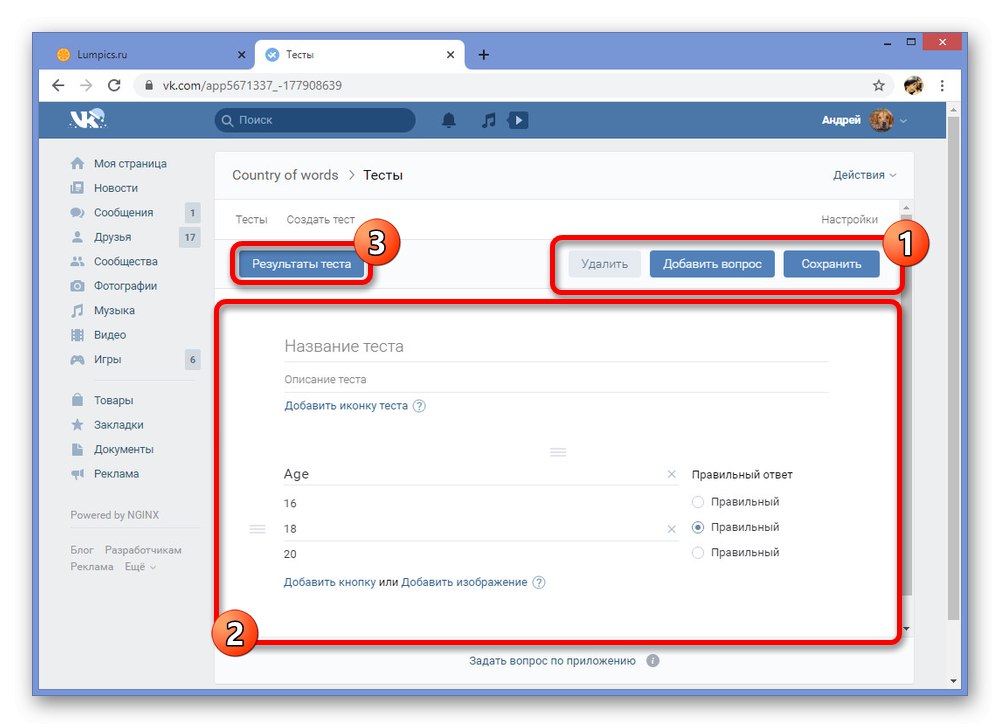Viewport: 1000px width, 728px height.
Task: Click info icon beside Задать вопрос по приложению
Action: (652, 661)
